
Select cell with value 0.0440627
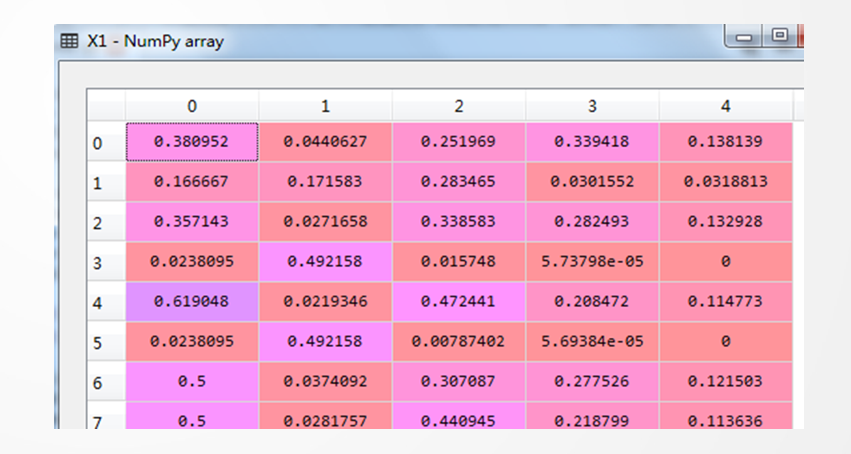point(326,142)
